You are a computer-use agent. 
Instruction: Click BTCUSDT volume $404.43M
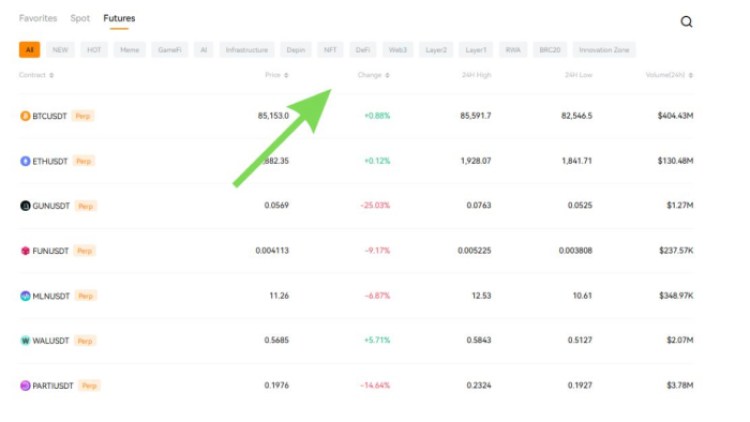click(675, 115)
